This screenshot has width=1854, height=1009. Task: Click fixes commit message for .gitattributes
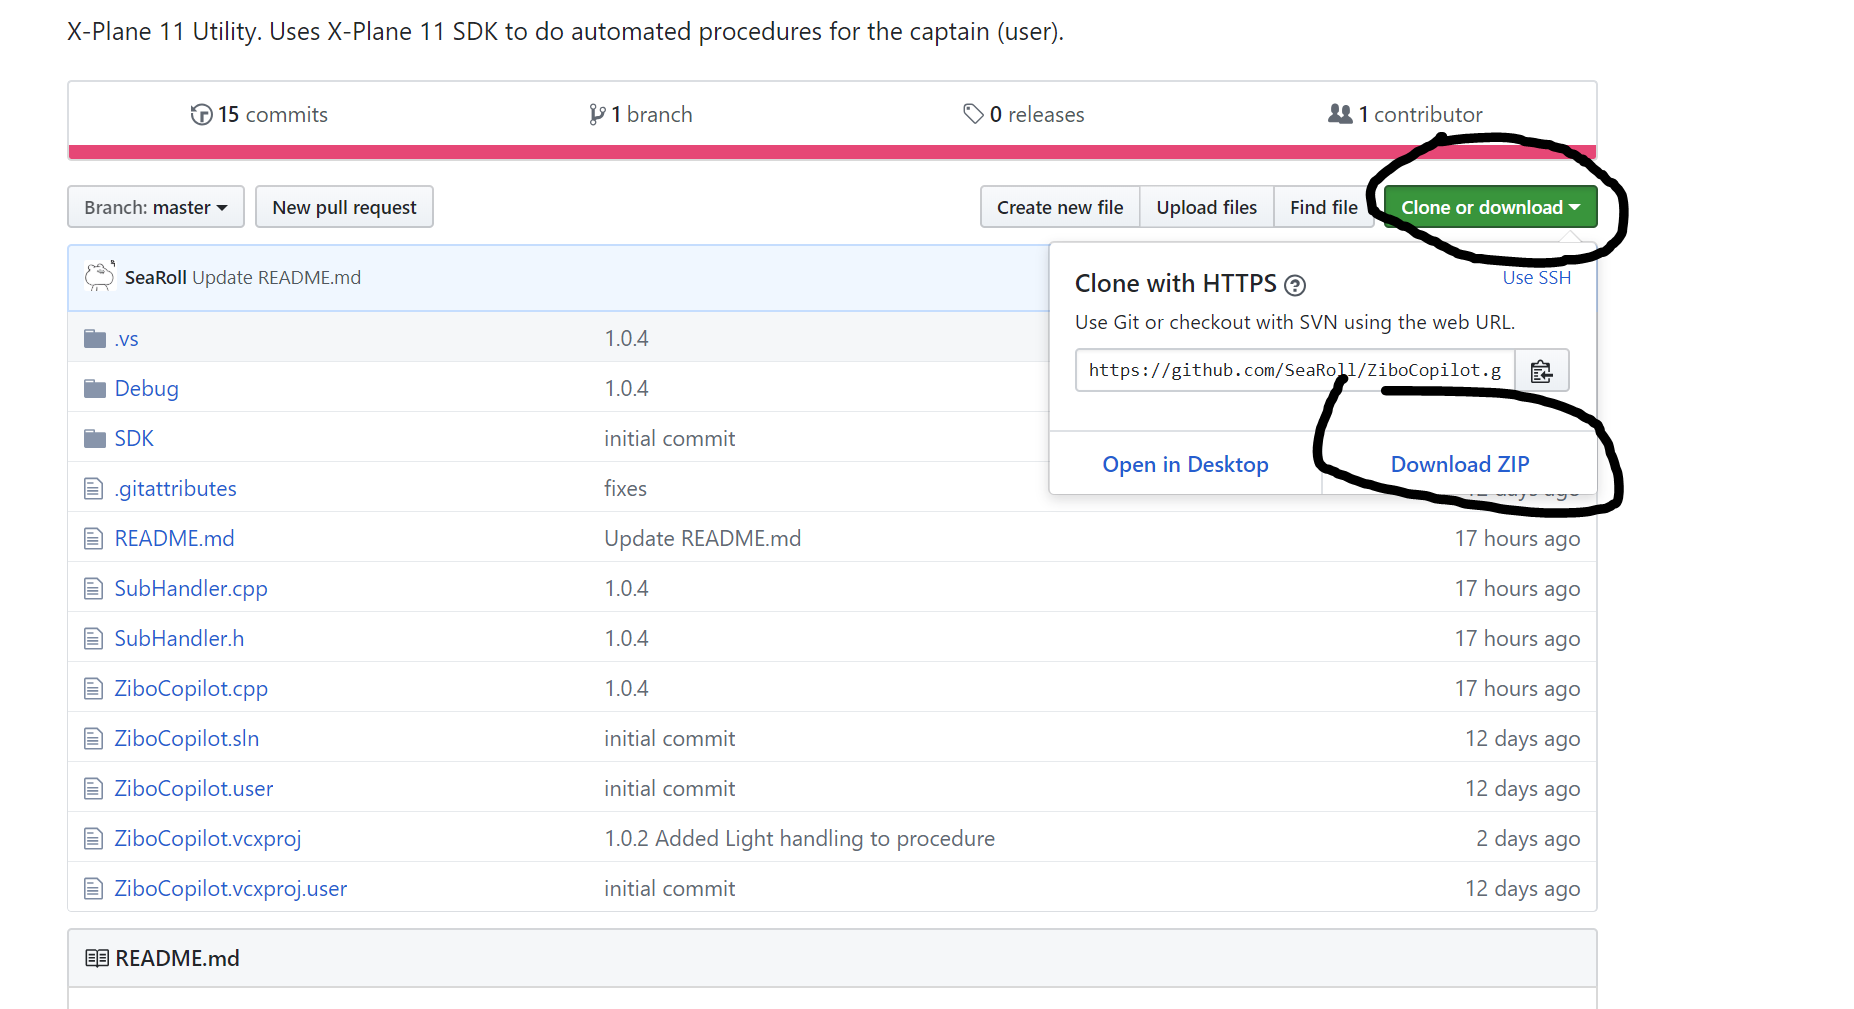[x=625, y=488]
